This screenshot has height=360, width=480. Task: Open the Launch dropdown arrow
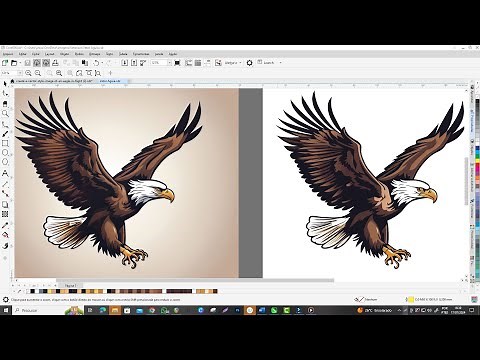(x=280, y=63)
